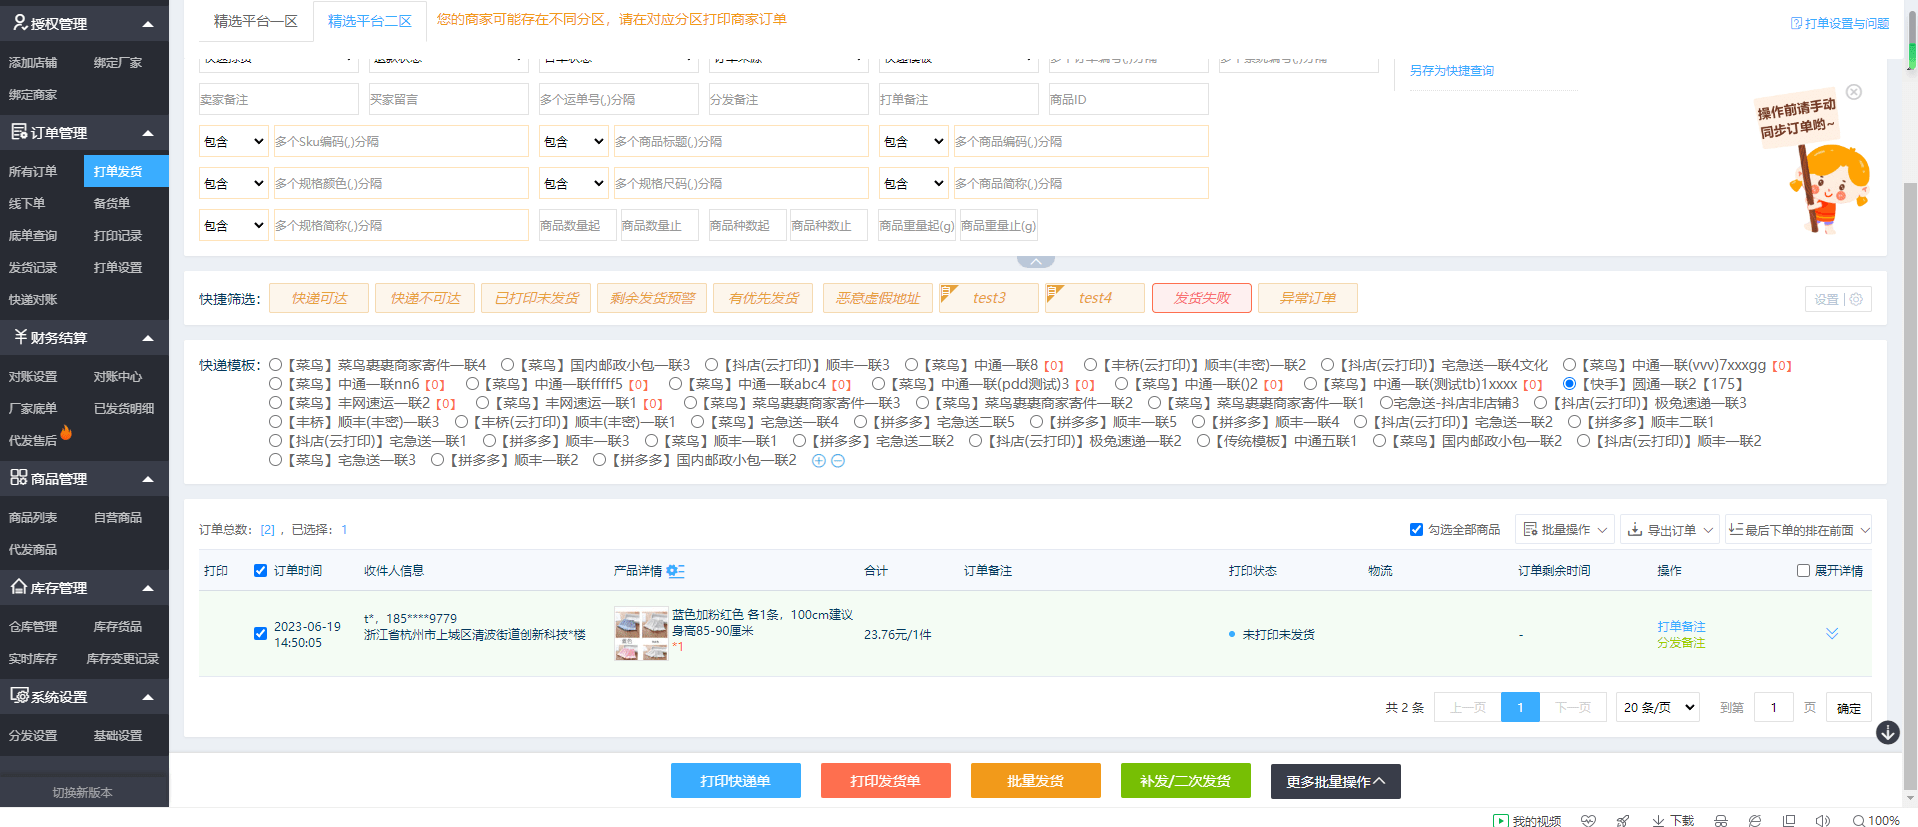This screenshot has width=1918, height=827.
Task: Open the 批量操作 dropdown
Action: click(1564, 530)
